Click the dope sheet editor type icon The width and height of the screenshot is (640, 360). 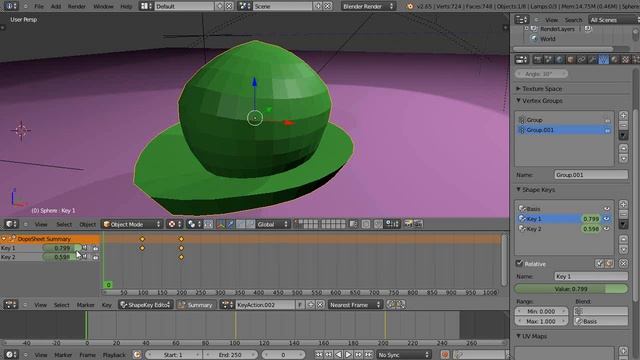click(10, 304)
